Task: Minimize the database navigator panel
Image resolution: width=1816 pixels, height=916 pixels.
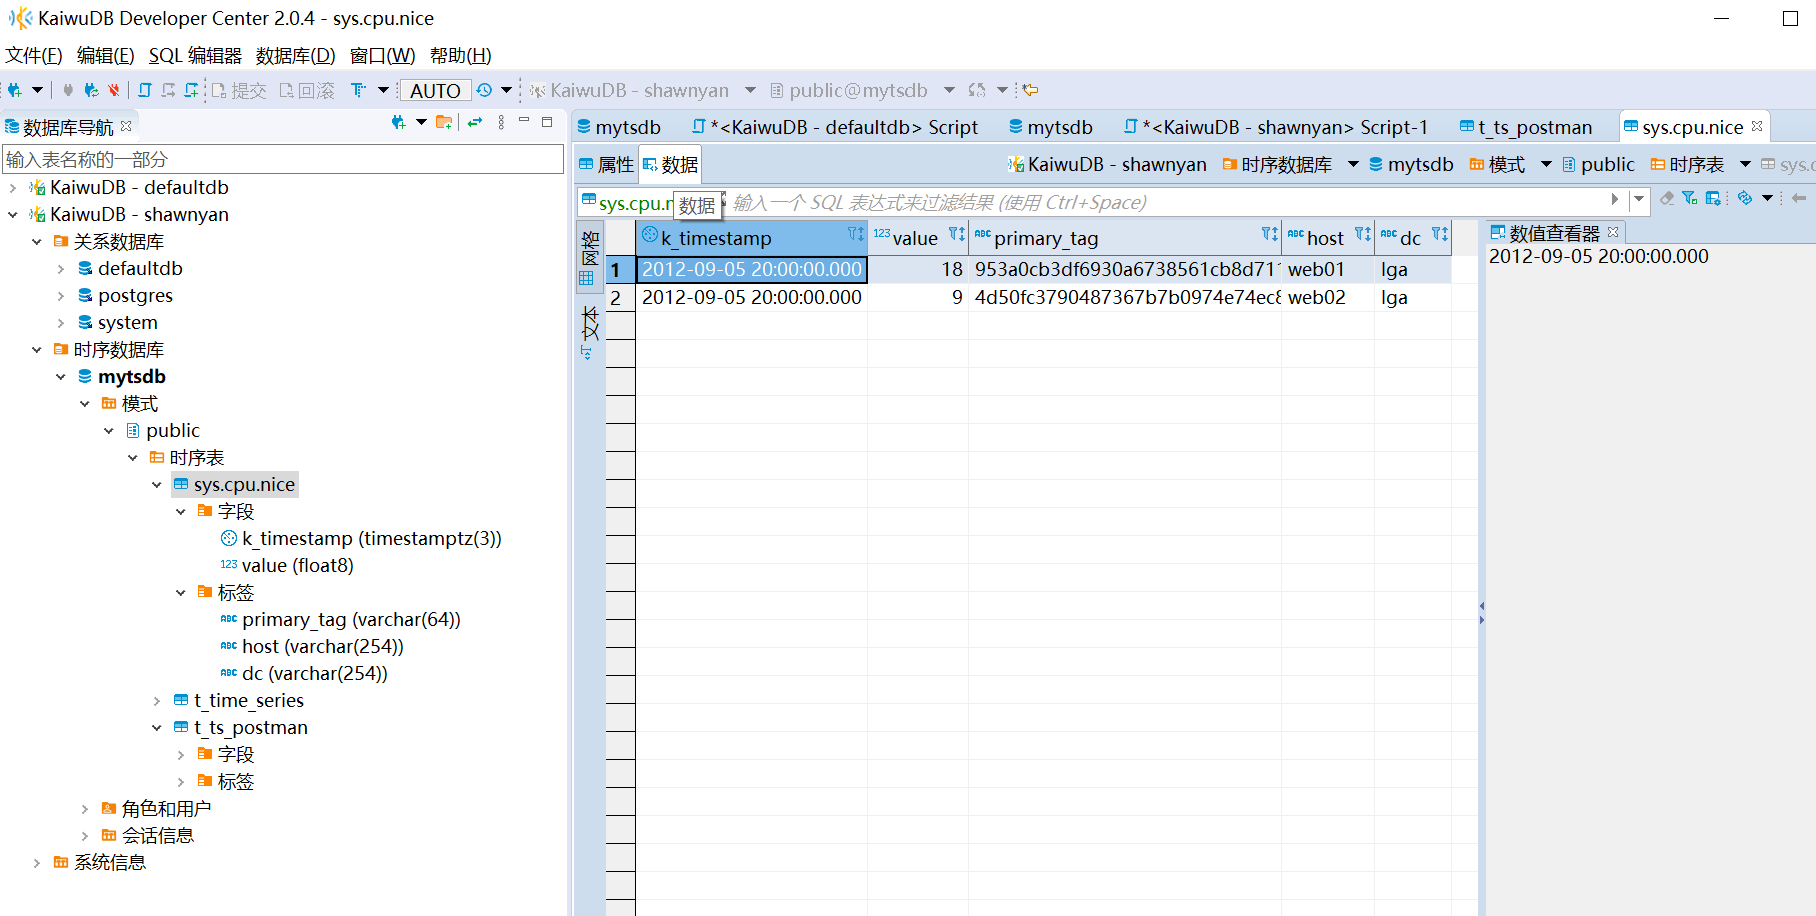Action: 523,121
